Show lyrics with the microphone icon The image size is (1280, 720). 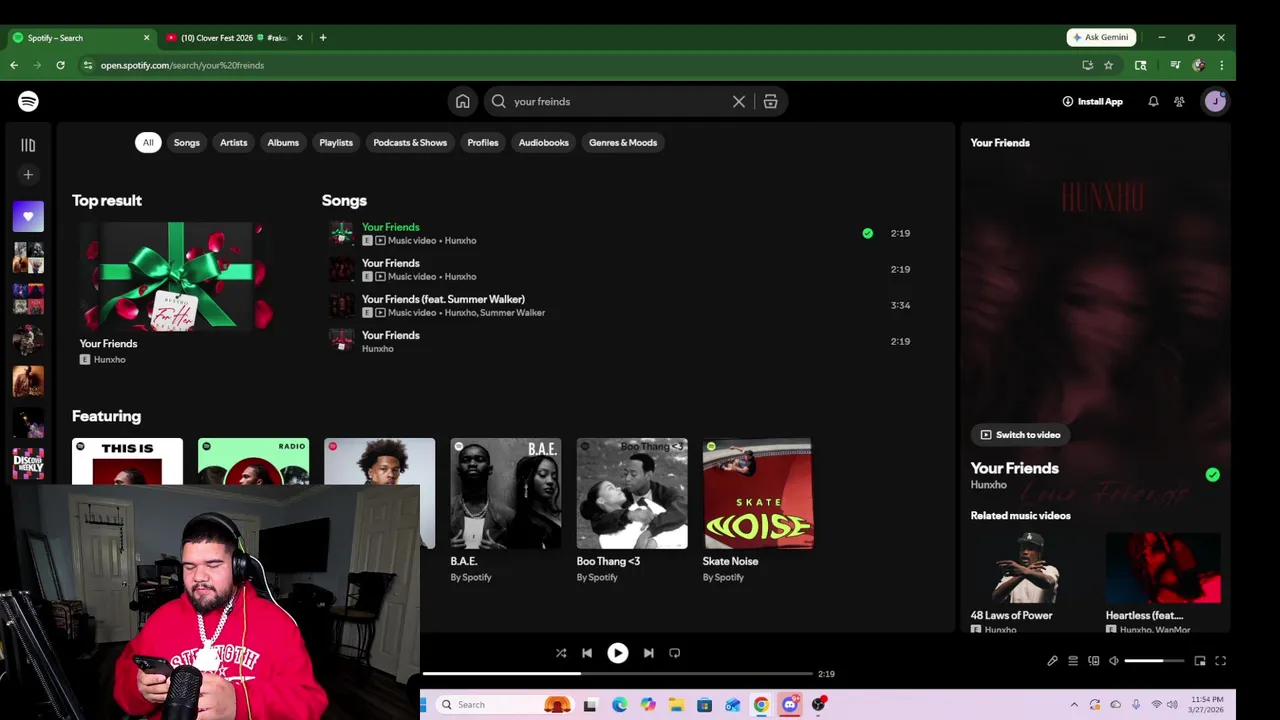pos(1052,661)
